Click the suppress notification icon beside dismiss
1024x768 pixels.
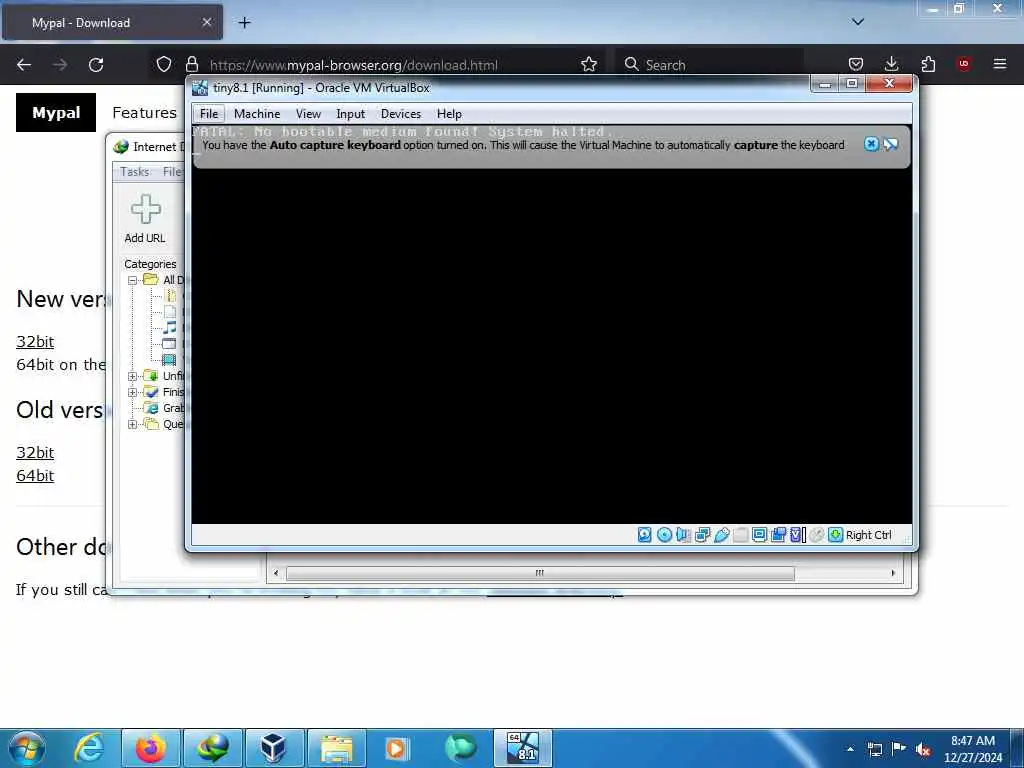tap(891, 144)
